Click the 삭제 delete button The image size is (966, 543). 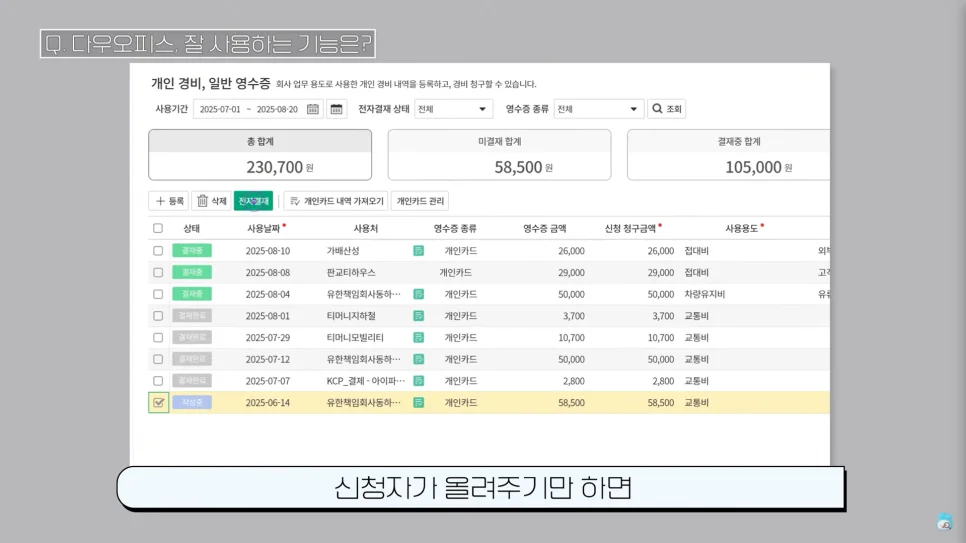tap(211, 201)
